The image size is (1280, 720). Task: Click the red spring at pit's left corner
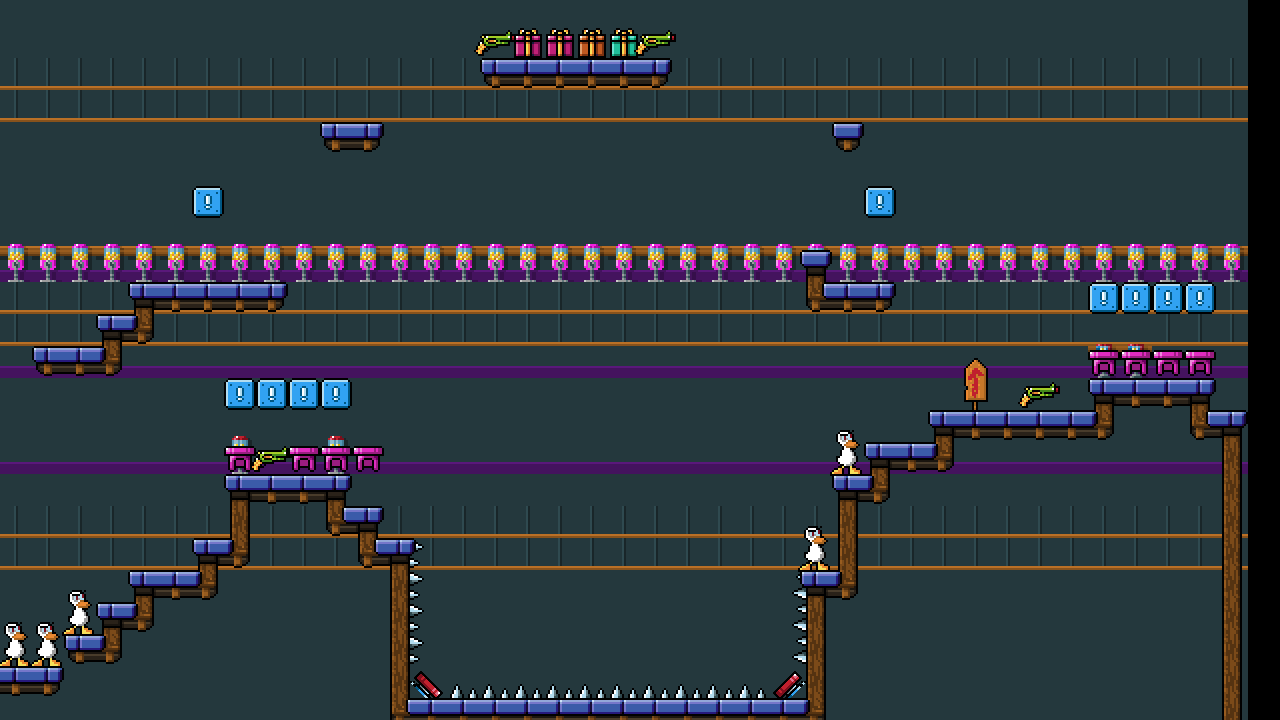coord(428,686)
